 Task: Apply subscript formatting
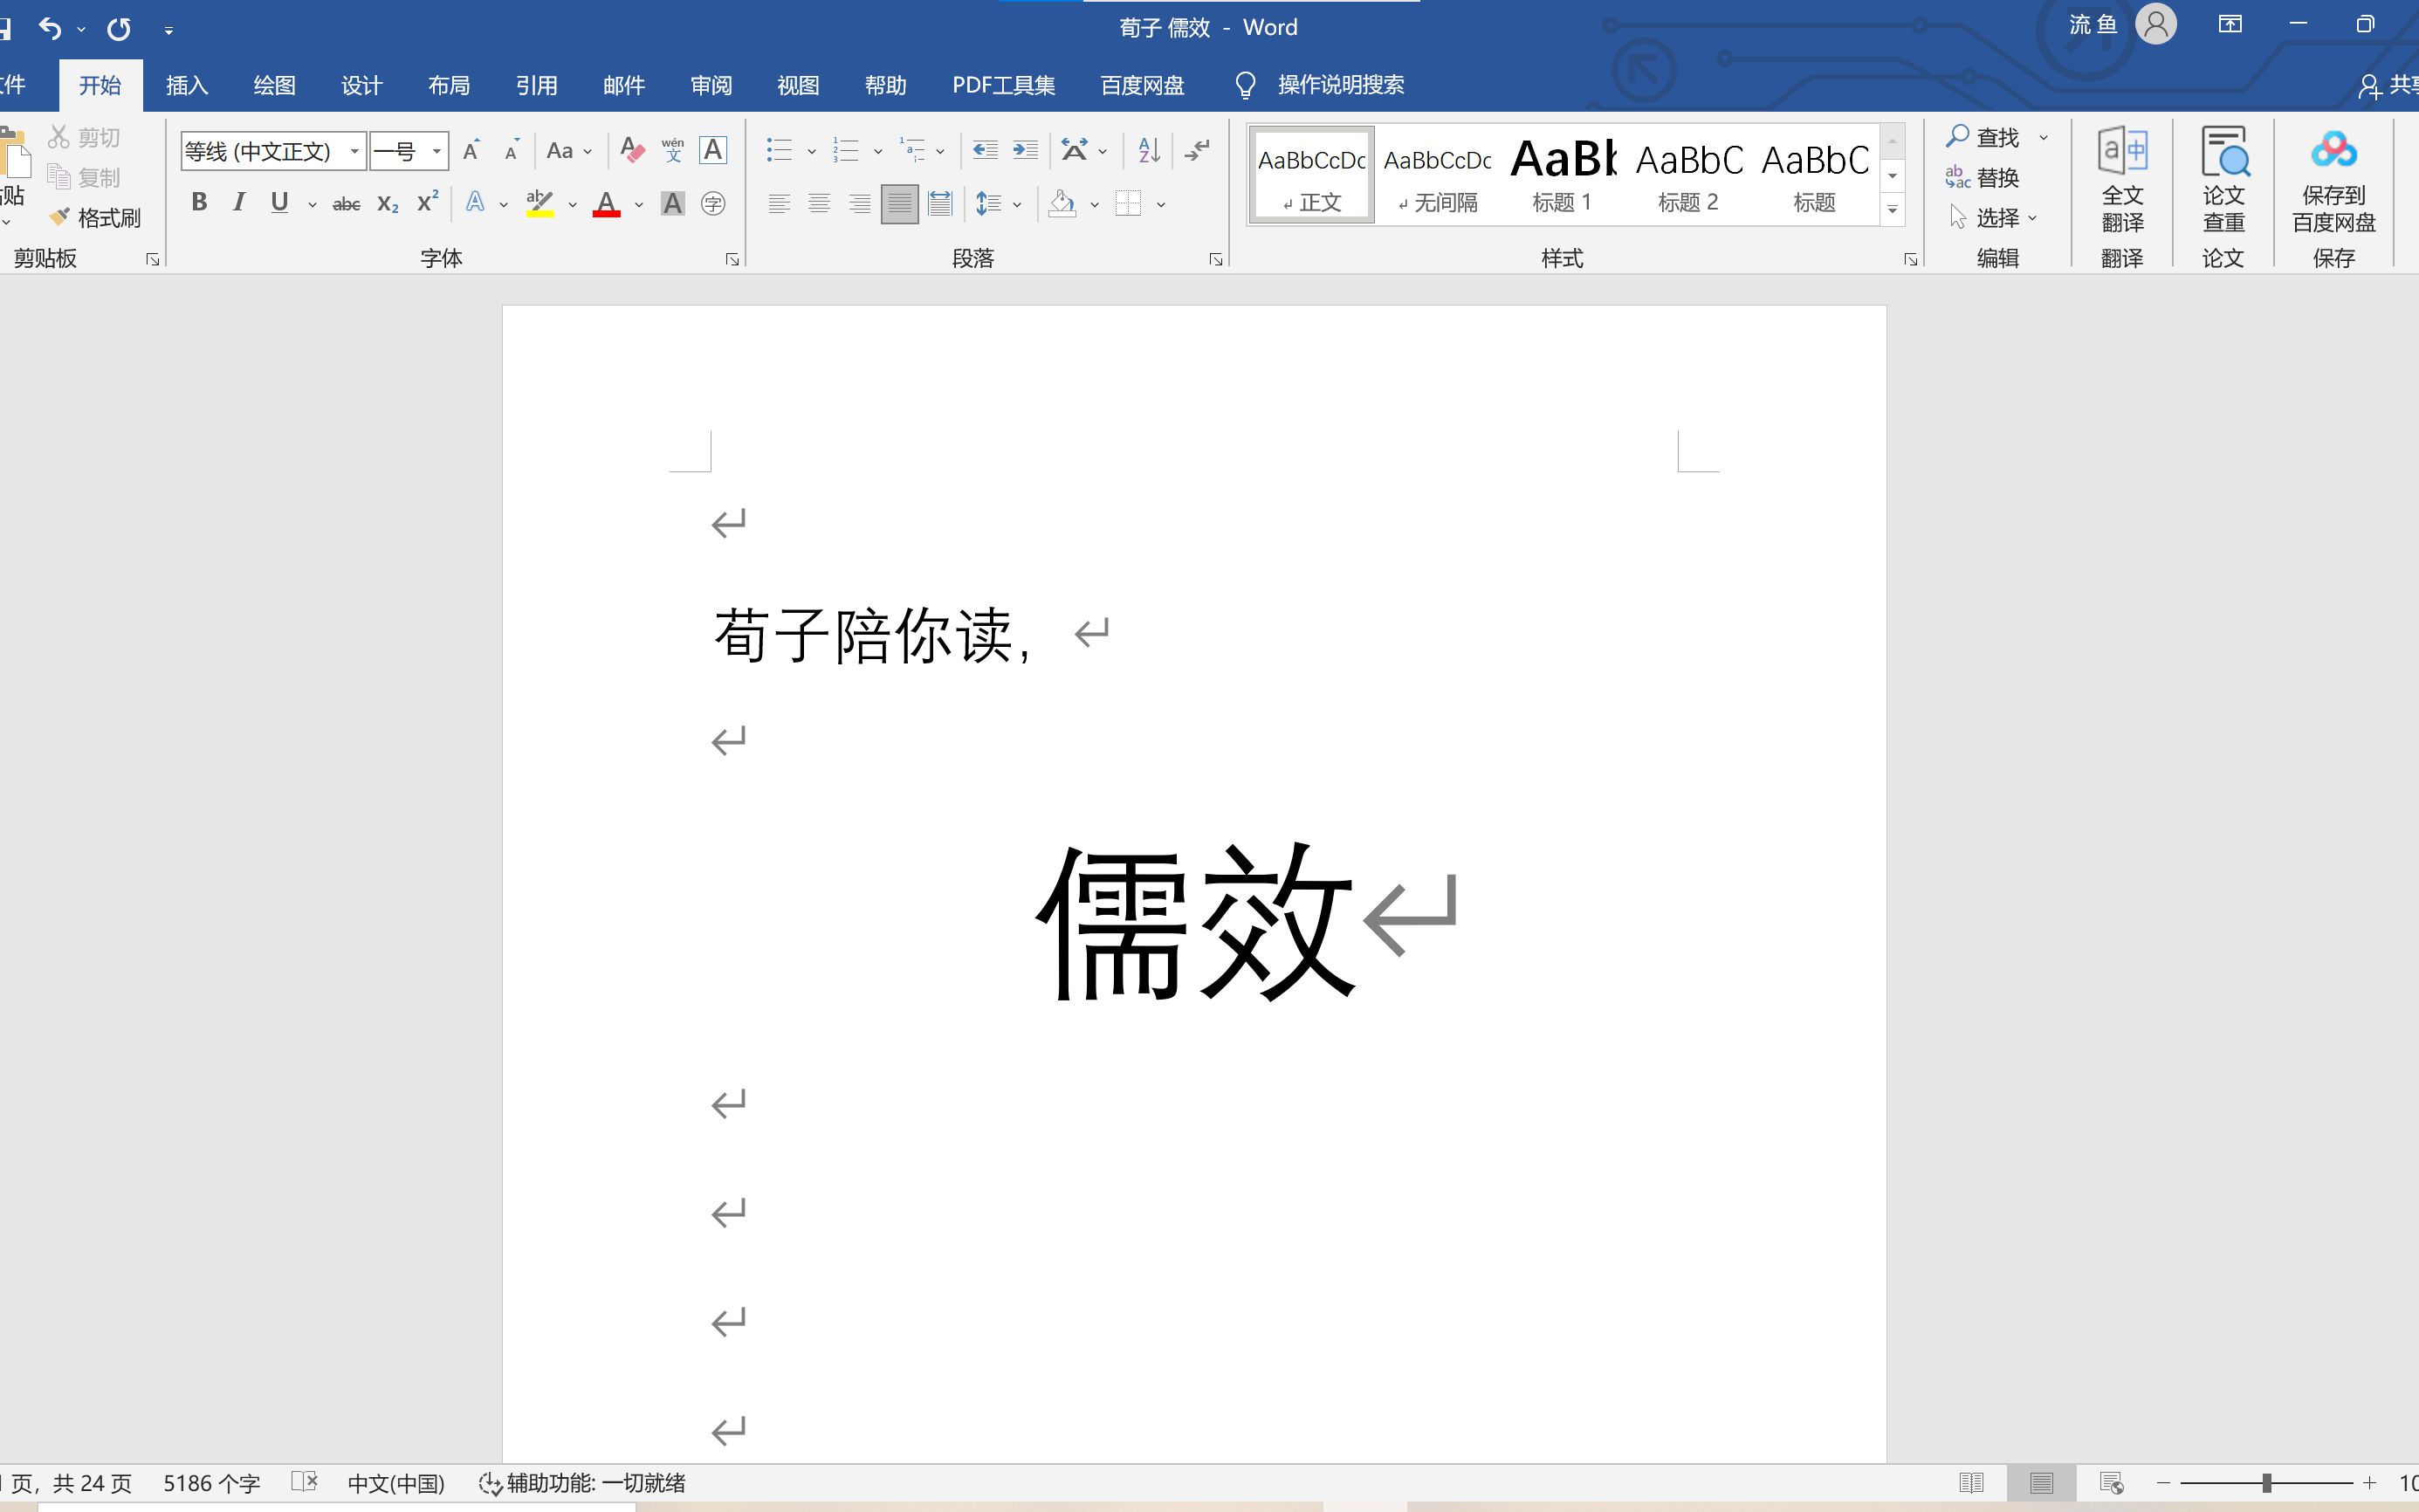(388, 204)
